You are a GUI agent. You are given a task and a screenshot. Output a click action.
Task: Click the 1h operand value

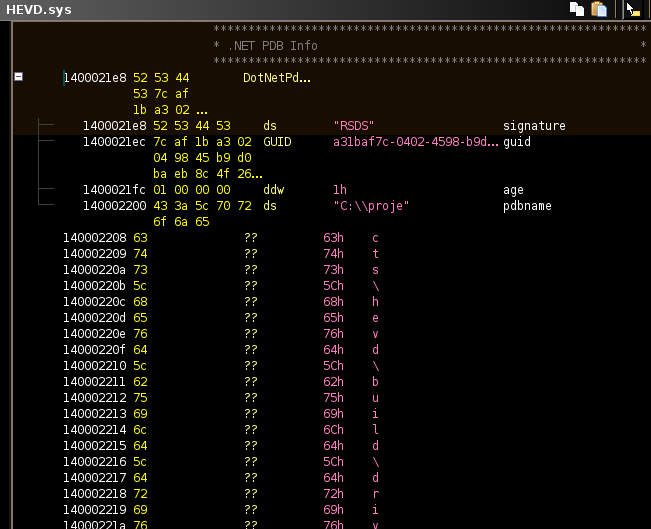340,190
